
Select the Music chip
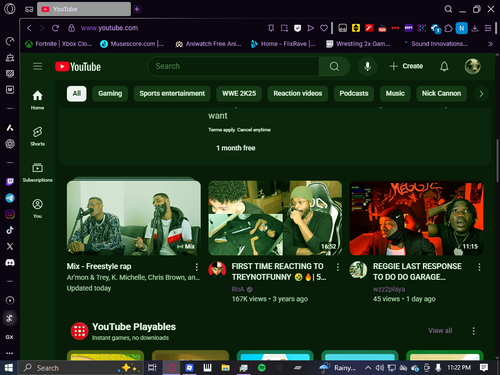(395, 93)
